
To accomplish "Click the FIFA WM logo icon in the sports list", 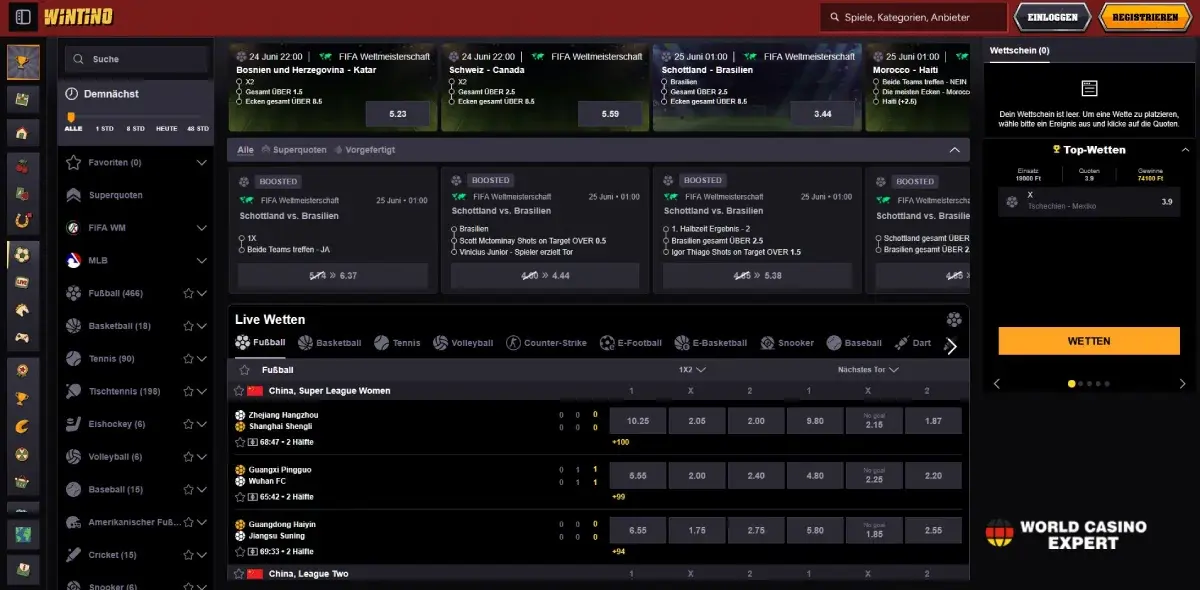I will 73,228.
